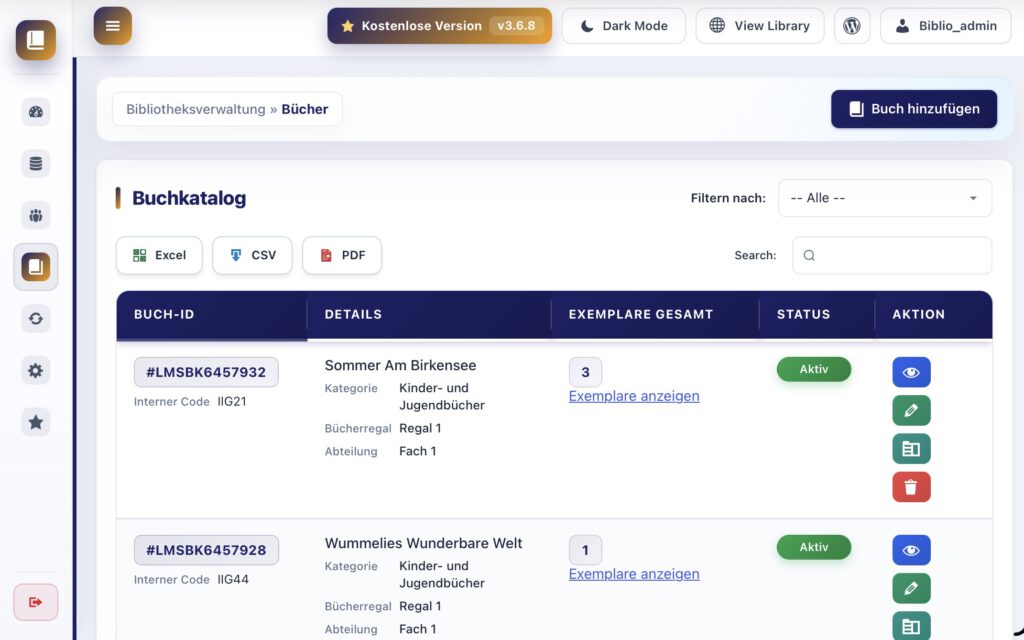The width and height of the screenshot is (1024, 640).
Task: View details of Wummelies Wunderbare Welt
Action: coord(911,550)
